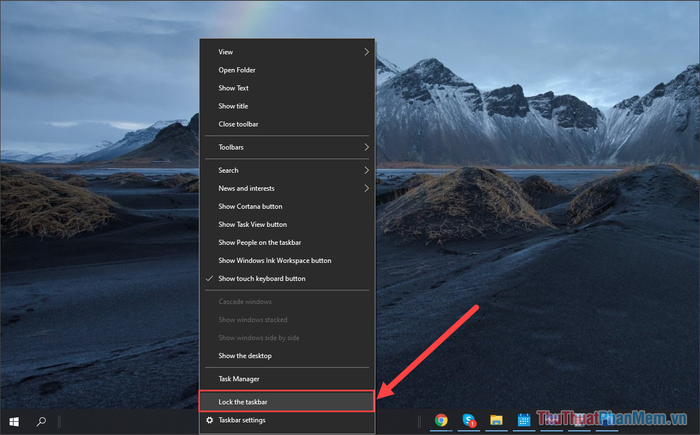Enable Show People on the taskbar
Viewport: 700px width, 435px height.
tap(287, 243)
